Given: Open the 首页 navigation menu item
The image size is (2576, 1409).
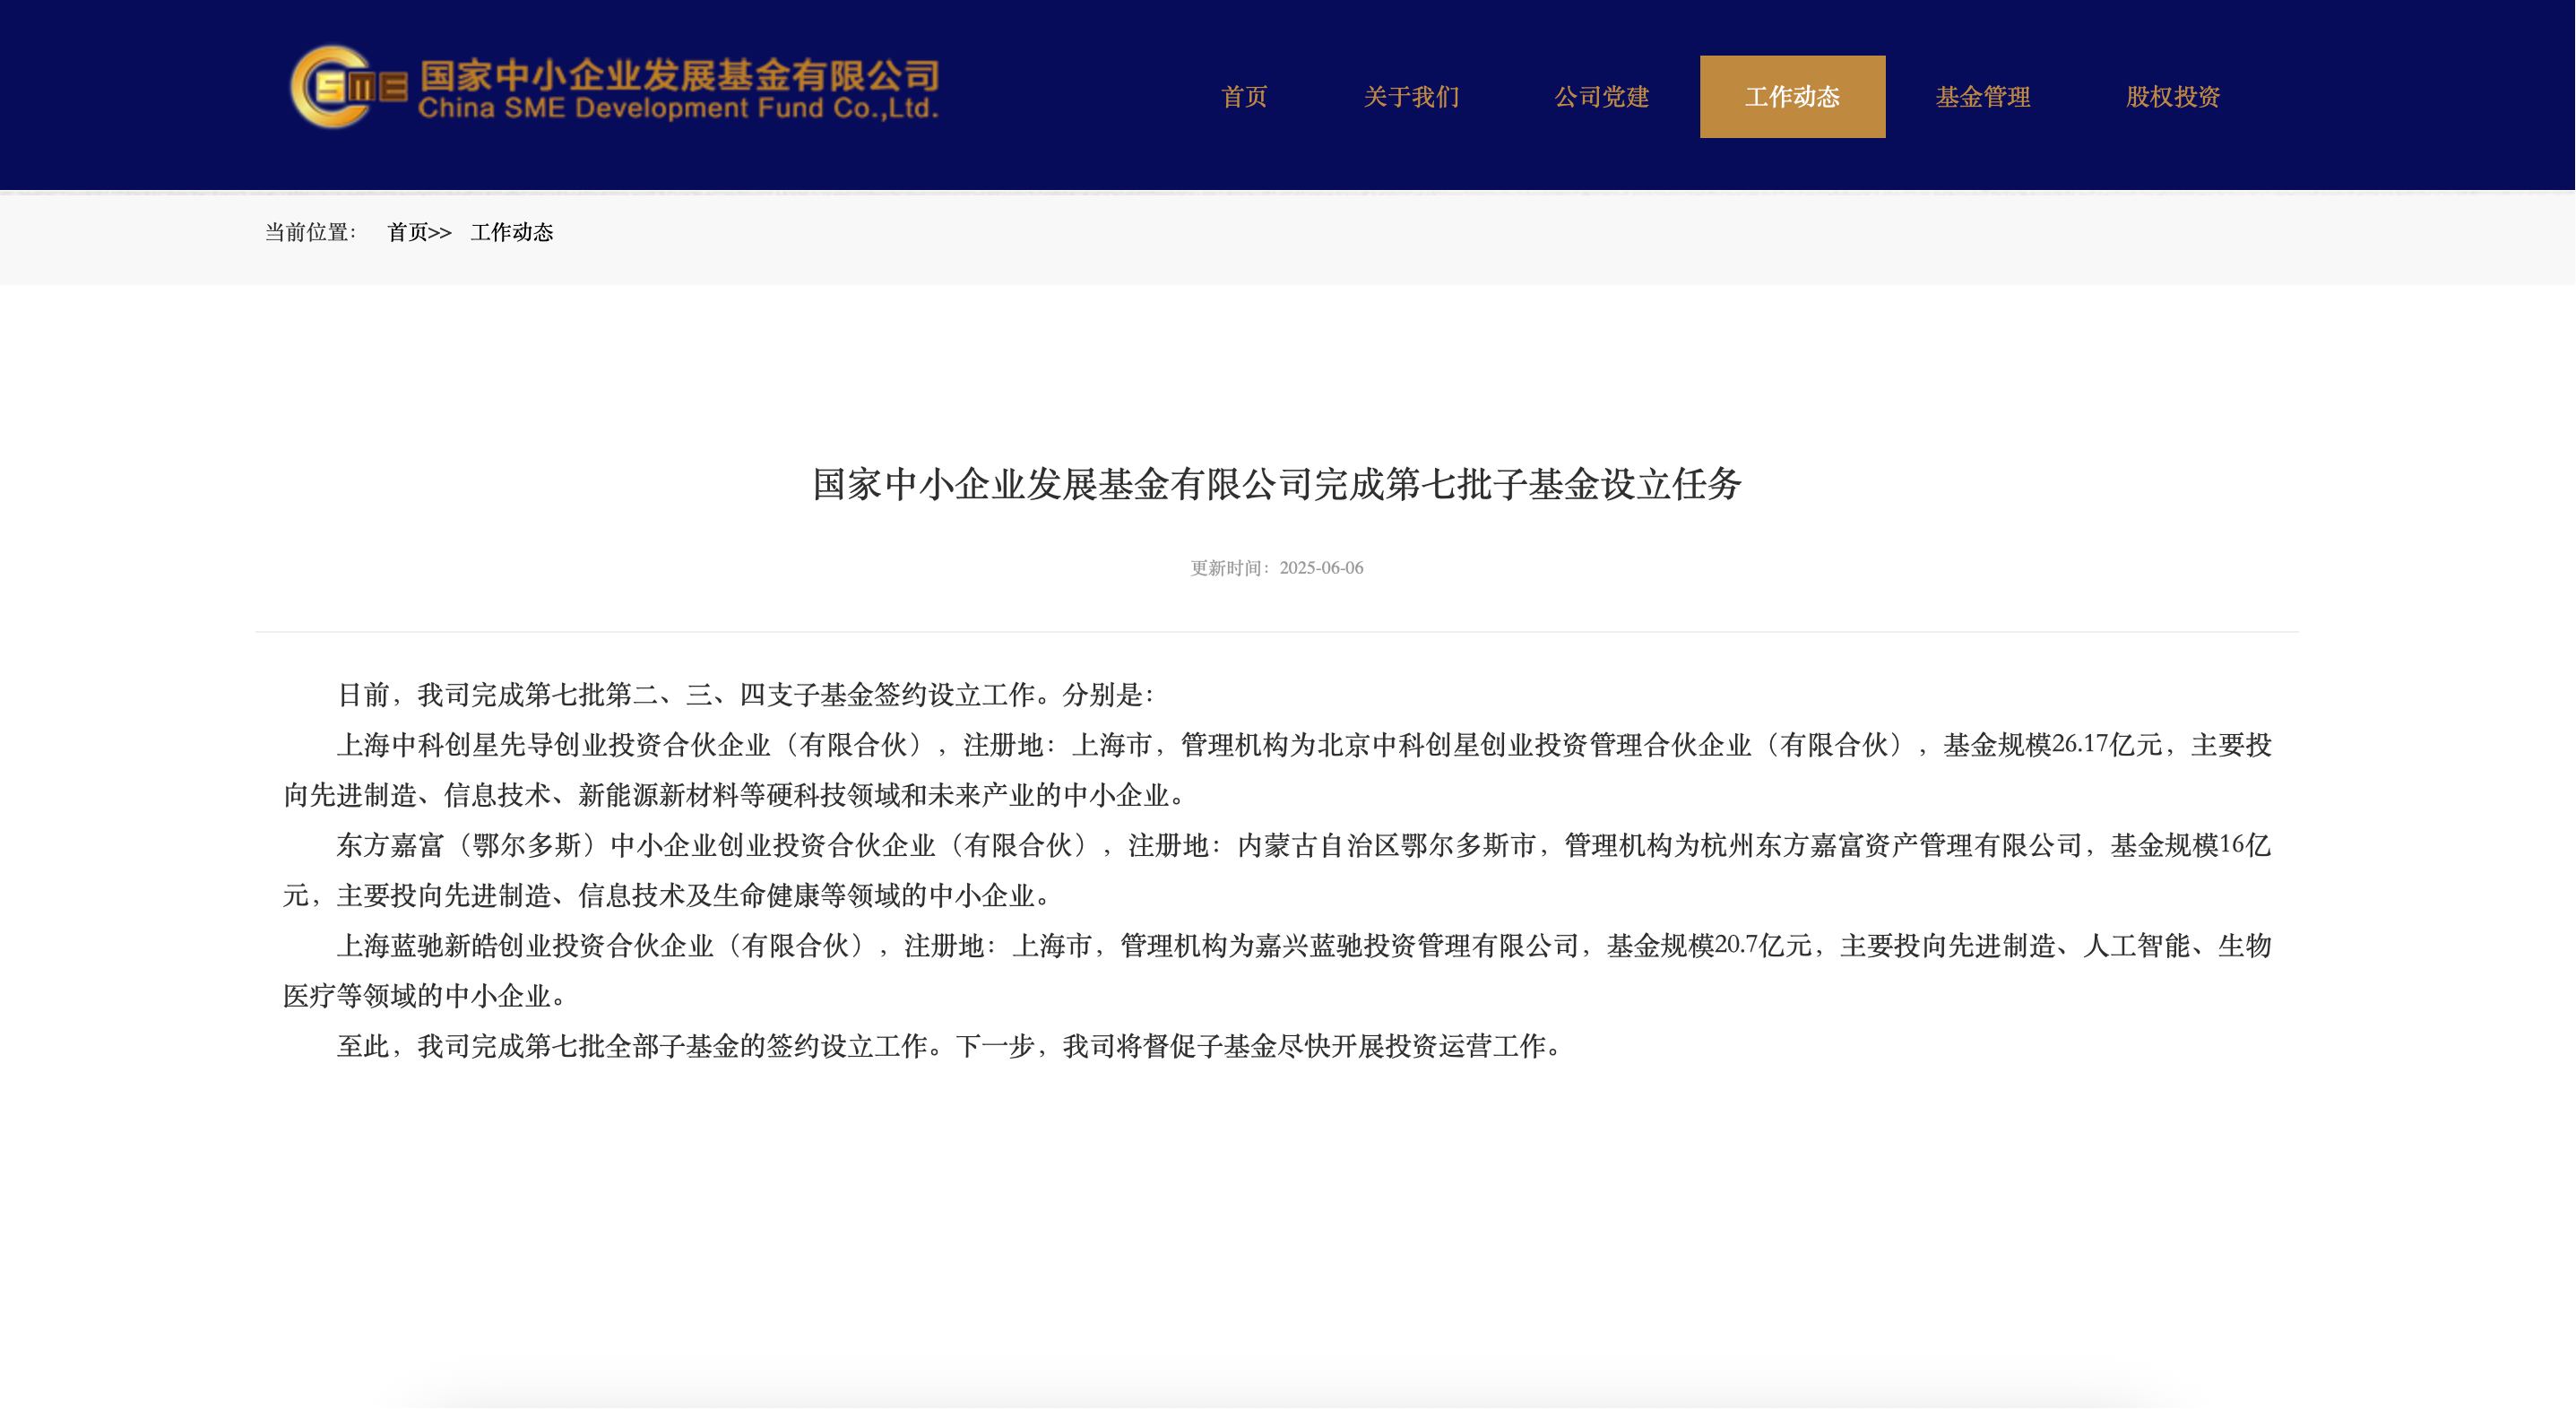Looking at the screenshot, I should pyautogui.click(x=1244, y=97).
